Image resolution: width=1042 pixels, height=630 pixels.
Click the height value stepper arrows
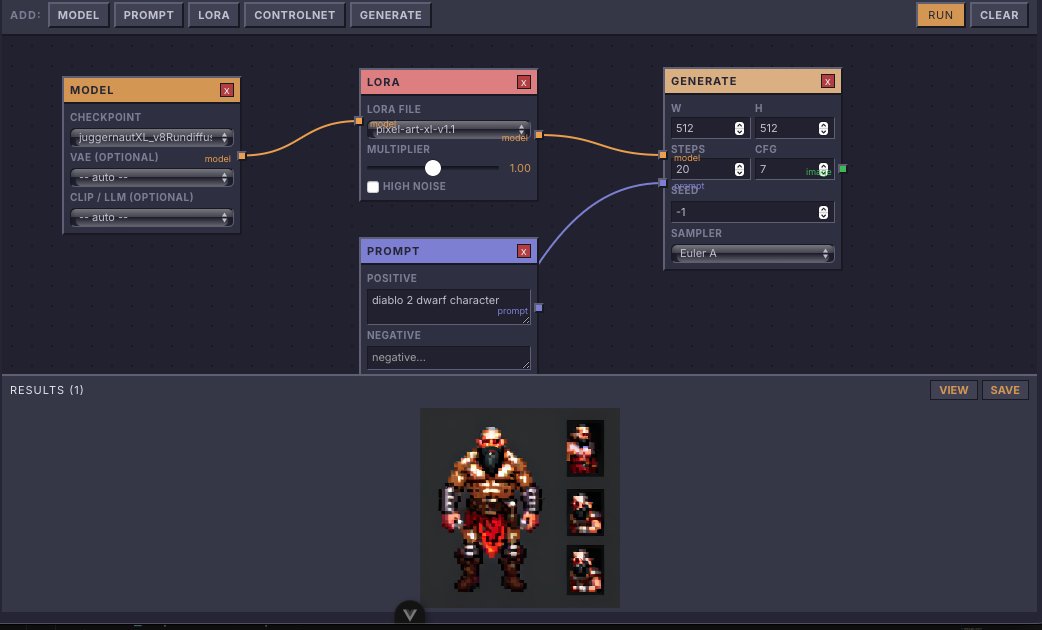point(823,128)
